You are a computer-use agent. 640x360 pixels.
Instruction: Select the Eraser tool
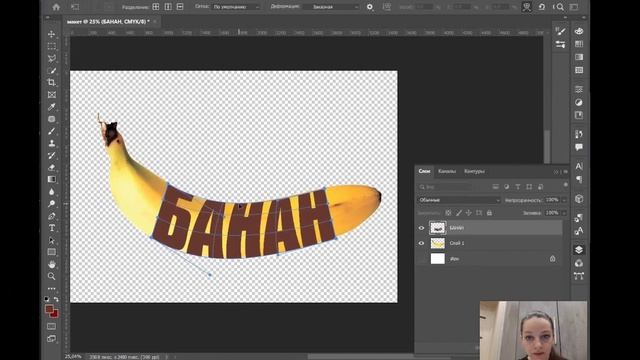tap(51, 167)
